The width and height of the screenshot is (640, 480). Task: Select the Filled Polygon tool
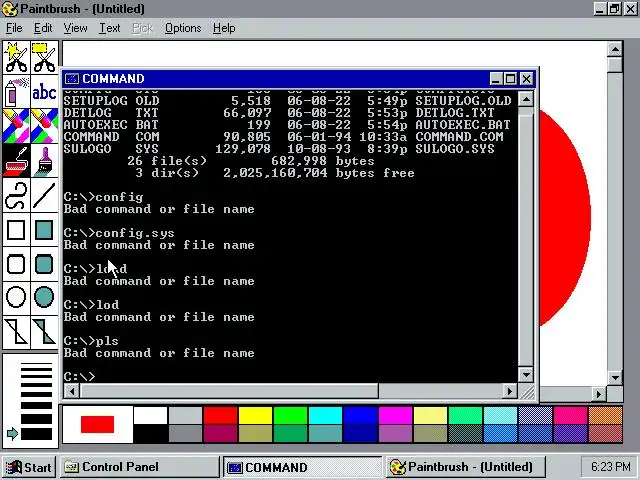[x=44, y=332]
